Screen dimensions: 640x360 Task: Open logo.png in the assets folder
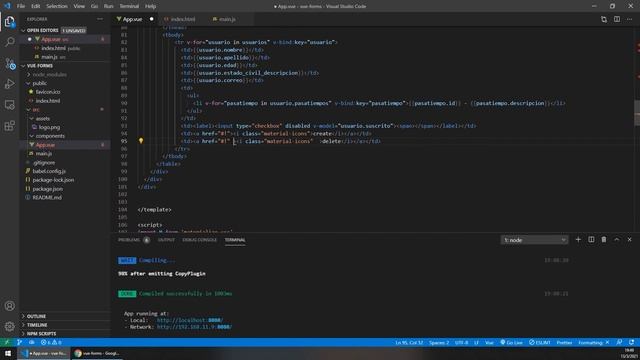coord(49,127)
